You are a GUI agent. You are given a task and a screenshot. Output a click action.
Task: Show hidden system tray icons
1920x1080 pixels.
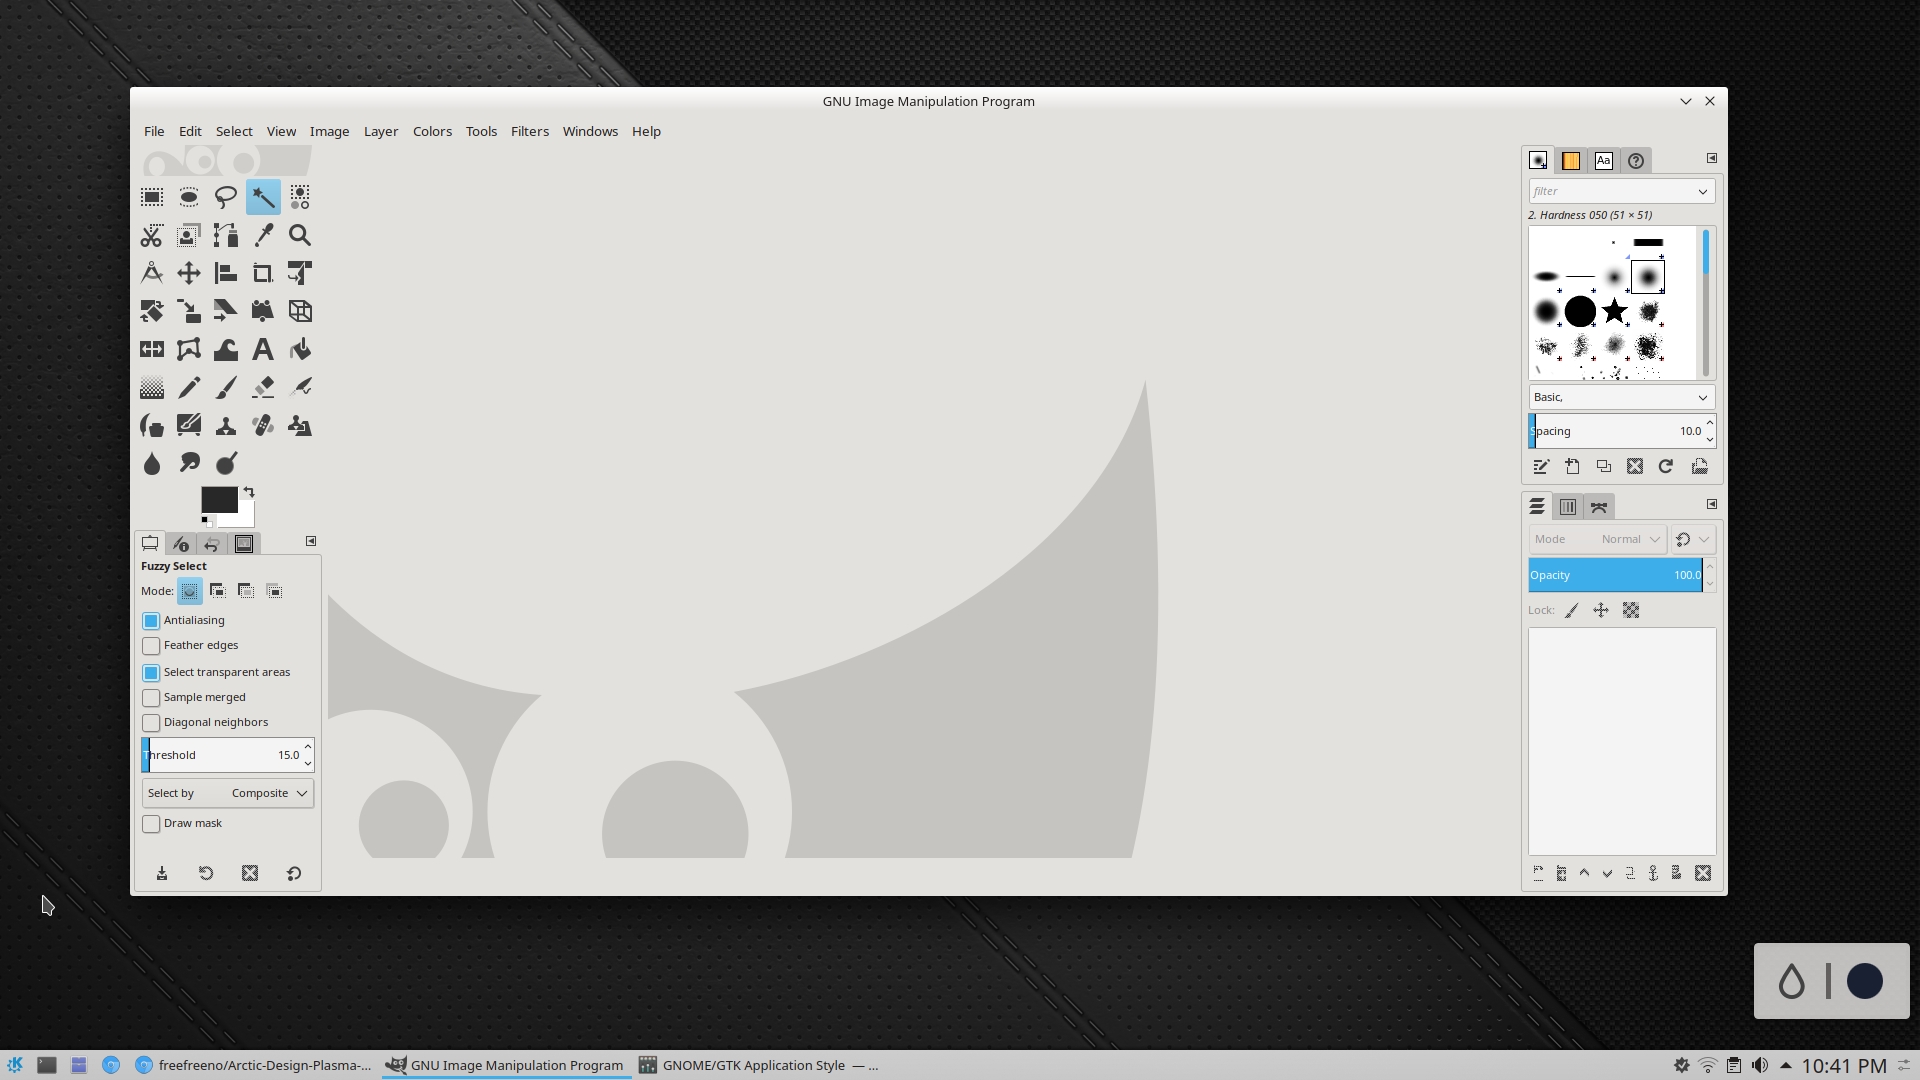(x=1786, y=1065)
